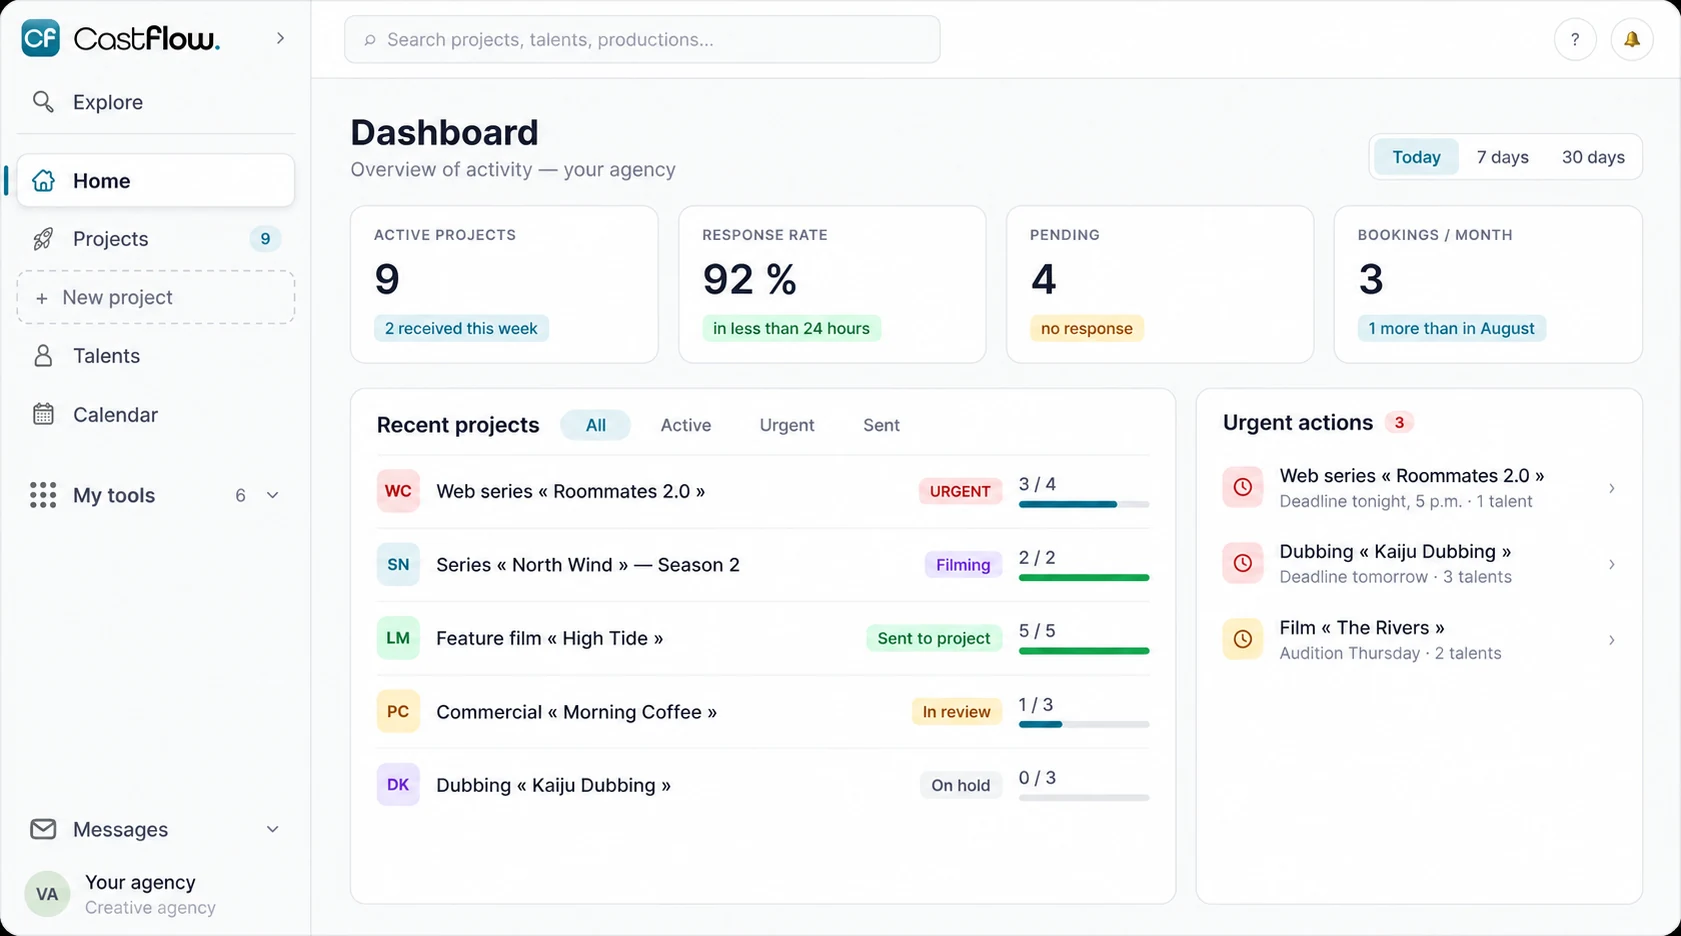Collapse sidebar with chevron next to CastFlow

pyautogui.click(x=280, y=38)
